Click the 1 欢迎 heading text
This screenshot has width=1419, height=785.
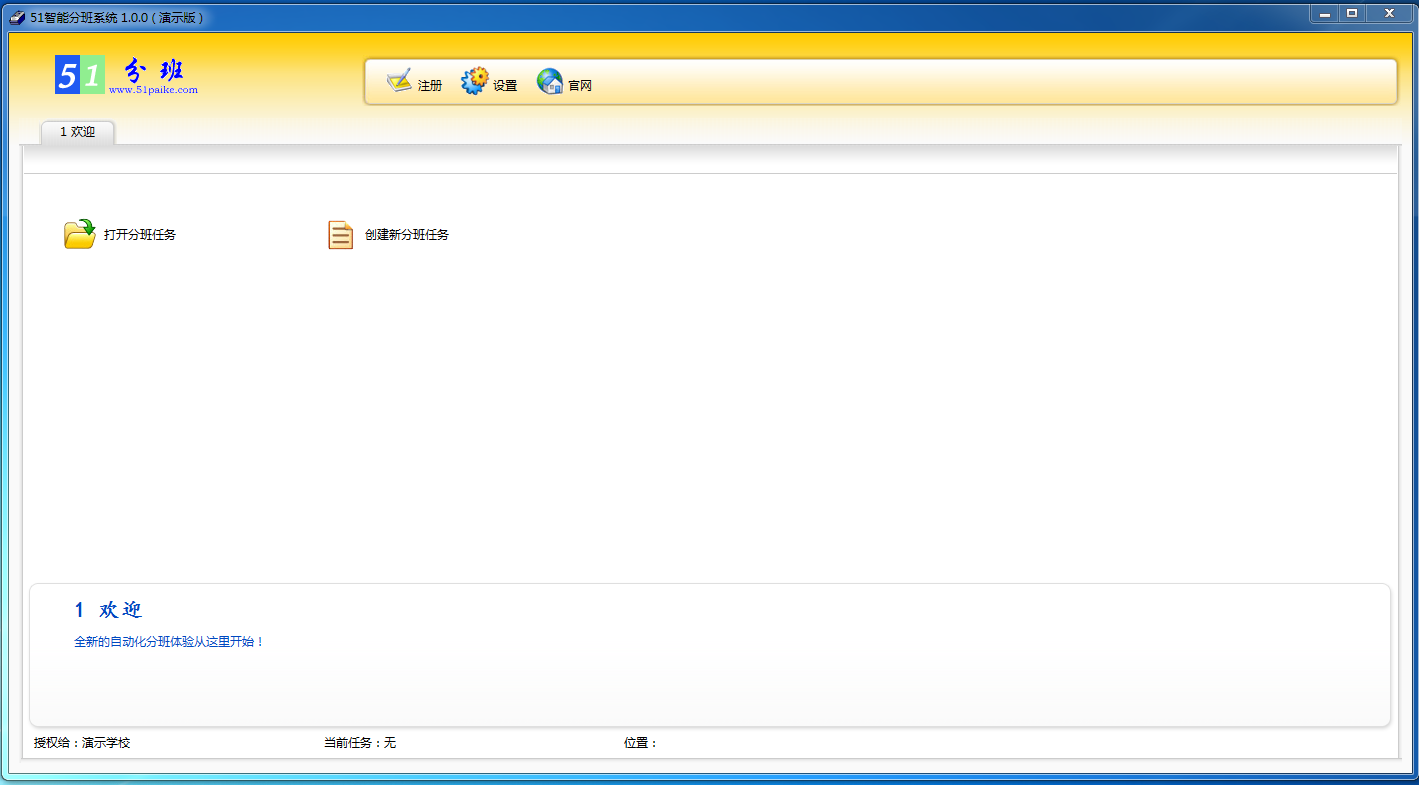(x=109, y=609)
